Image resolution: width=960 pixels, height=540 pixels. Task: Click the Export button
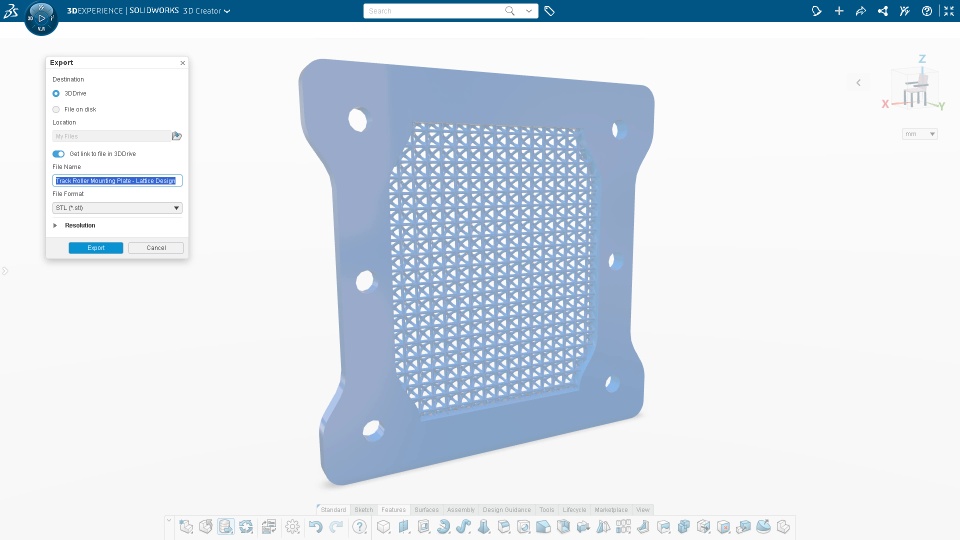click(x=96, y=248)
